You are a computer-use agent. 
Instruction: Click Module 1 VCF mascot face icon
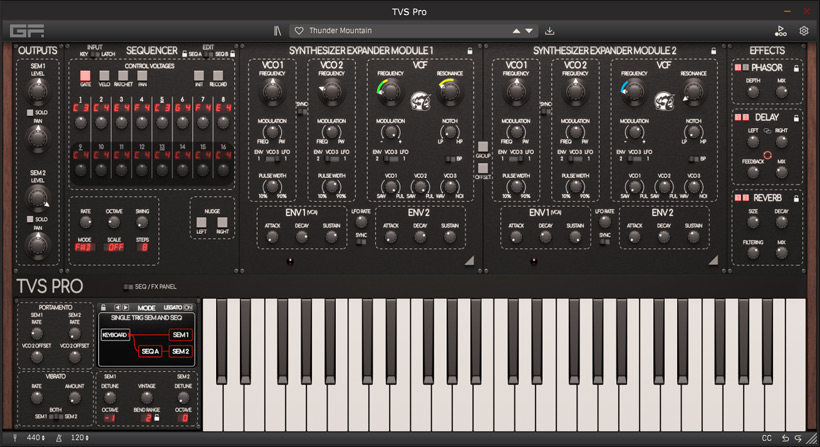click(x=420, y=100)
